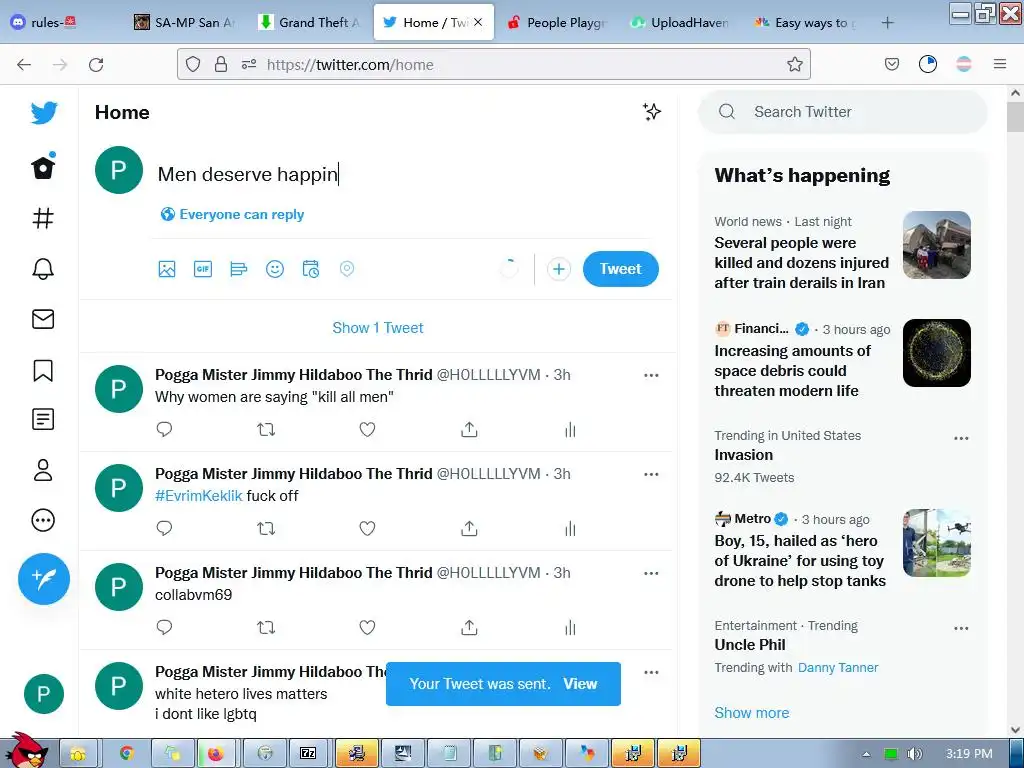Reply to the "kill all men" tweet
Screen dimensions: 1024x768
coord(165,429)
